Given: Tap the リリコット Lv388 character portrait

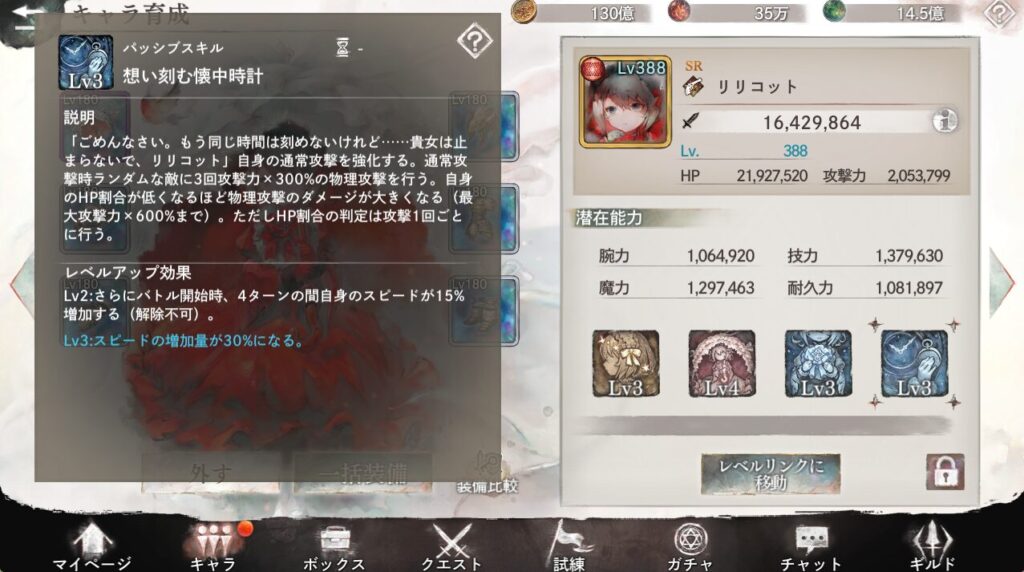Looking at the screenshot, I should pyautogui.click(x=625, y=102).
